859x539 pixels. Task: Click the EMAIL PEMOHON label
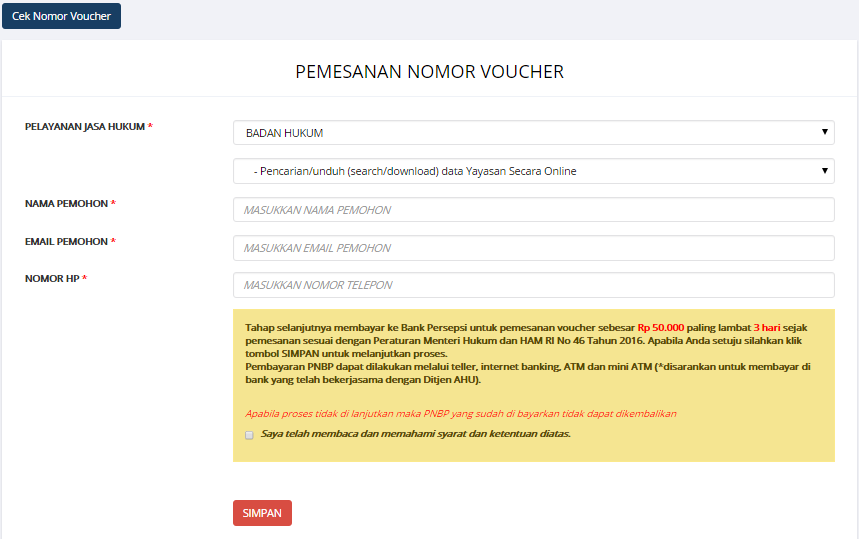tap(70, 242)
